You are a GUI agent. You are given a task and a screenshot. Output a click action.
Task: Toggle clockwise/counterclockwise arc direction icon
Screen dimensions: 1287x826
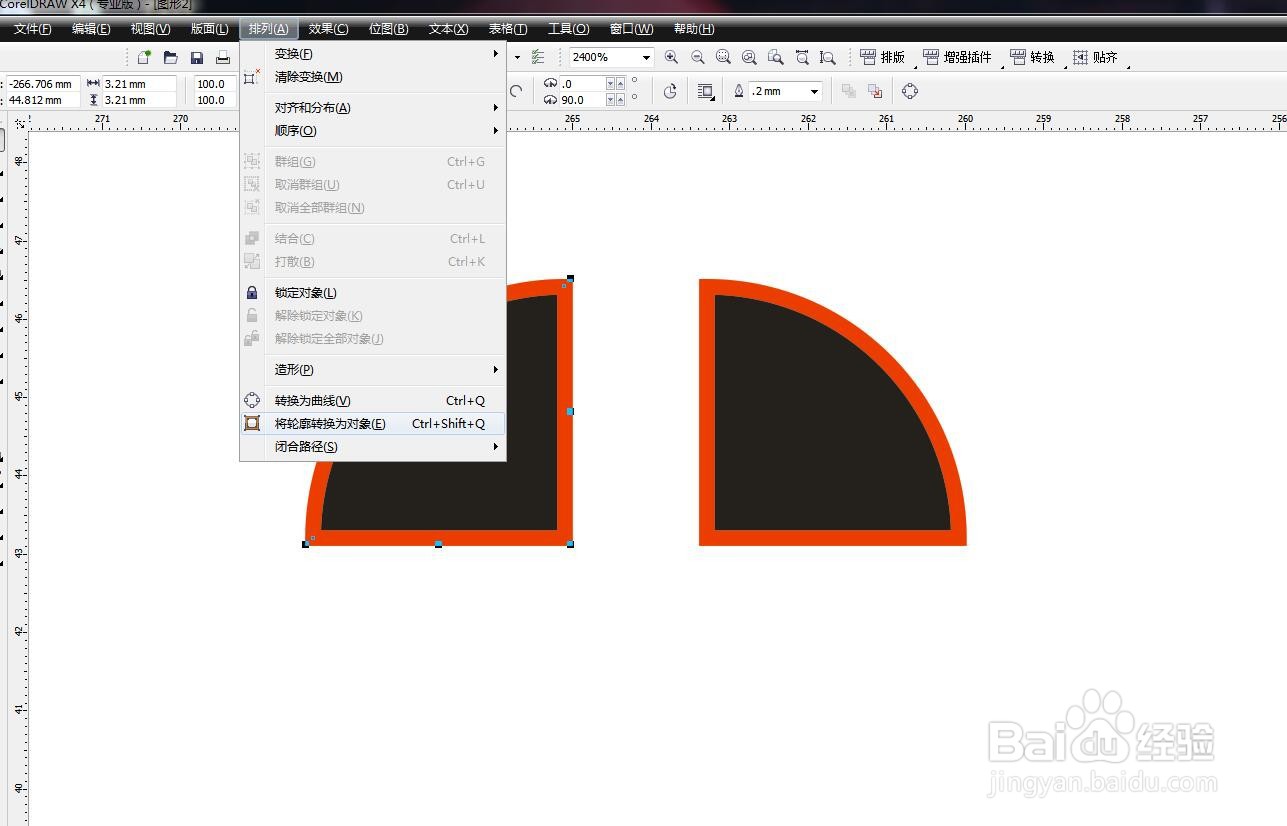coord(670,91)
